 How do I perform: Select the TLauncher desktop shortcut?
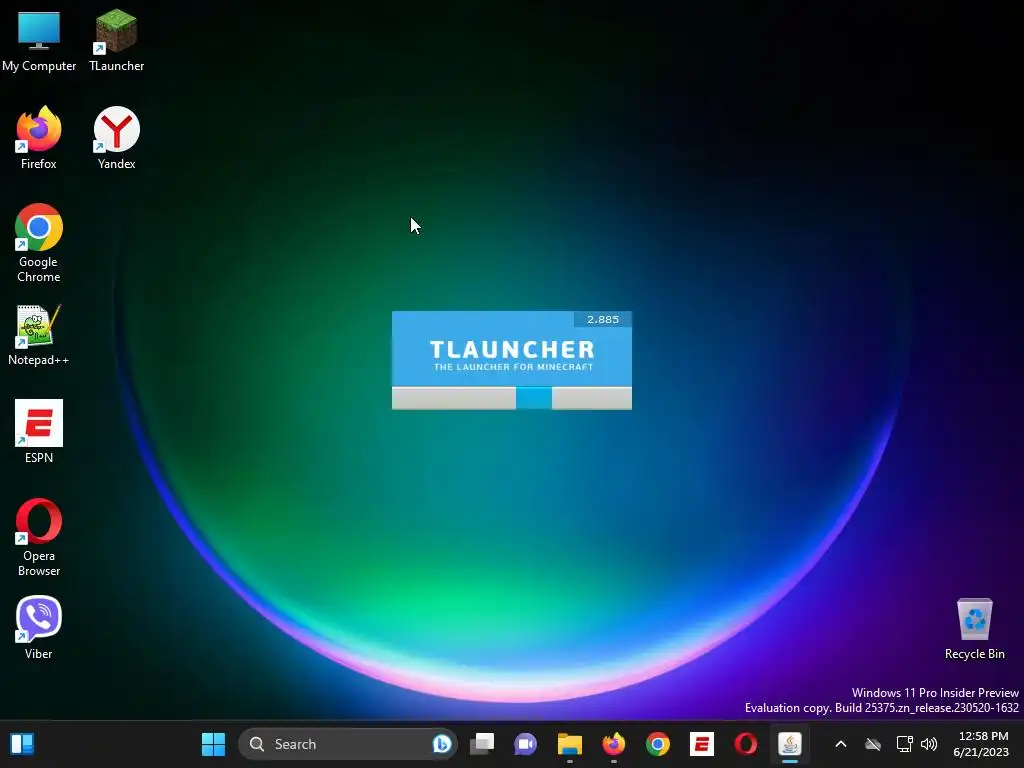pyautogui.click(x=116, y=39)
